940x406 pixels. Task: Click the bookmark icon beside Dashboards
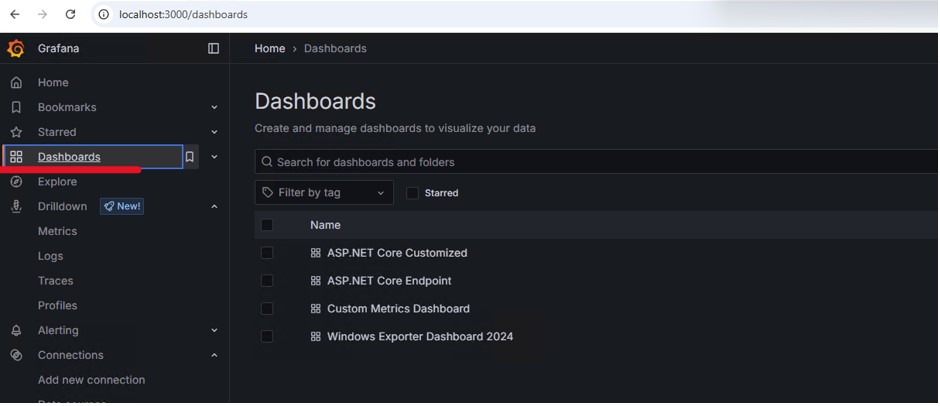[190, 157]
